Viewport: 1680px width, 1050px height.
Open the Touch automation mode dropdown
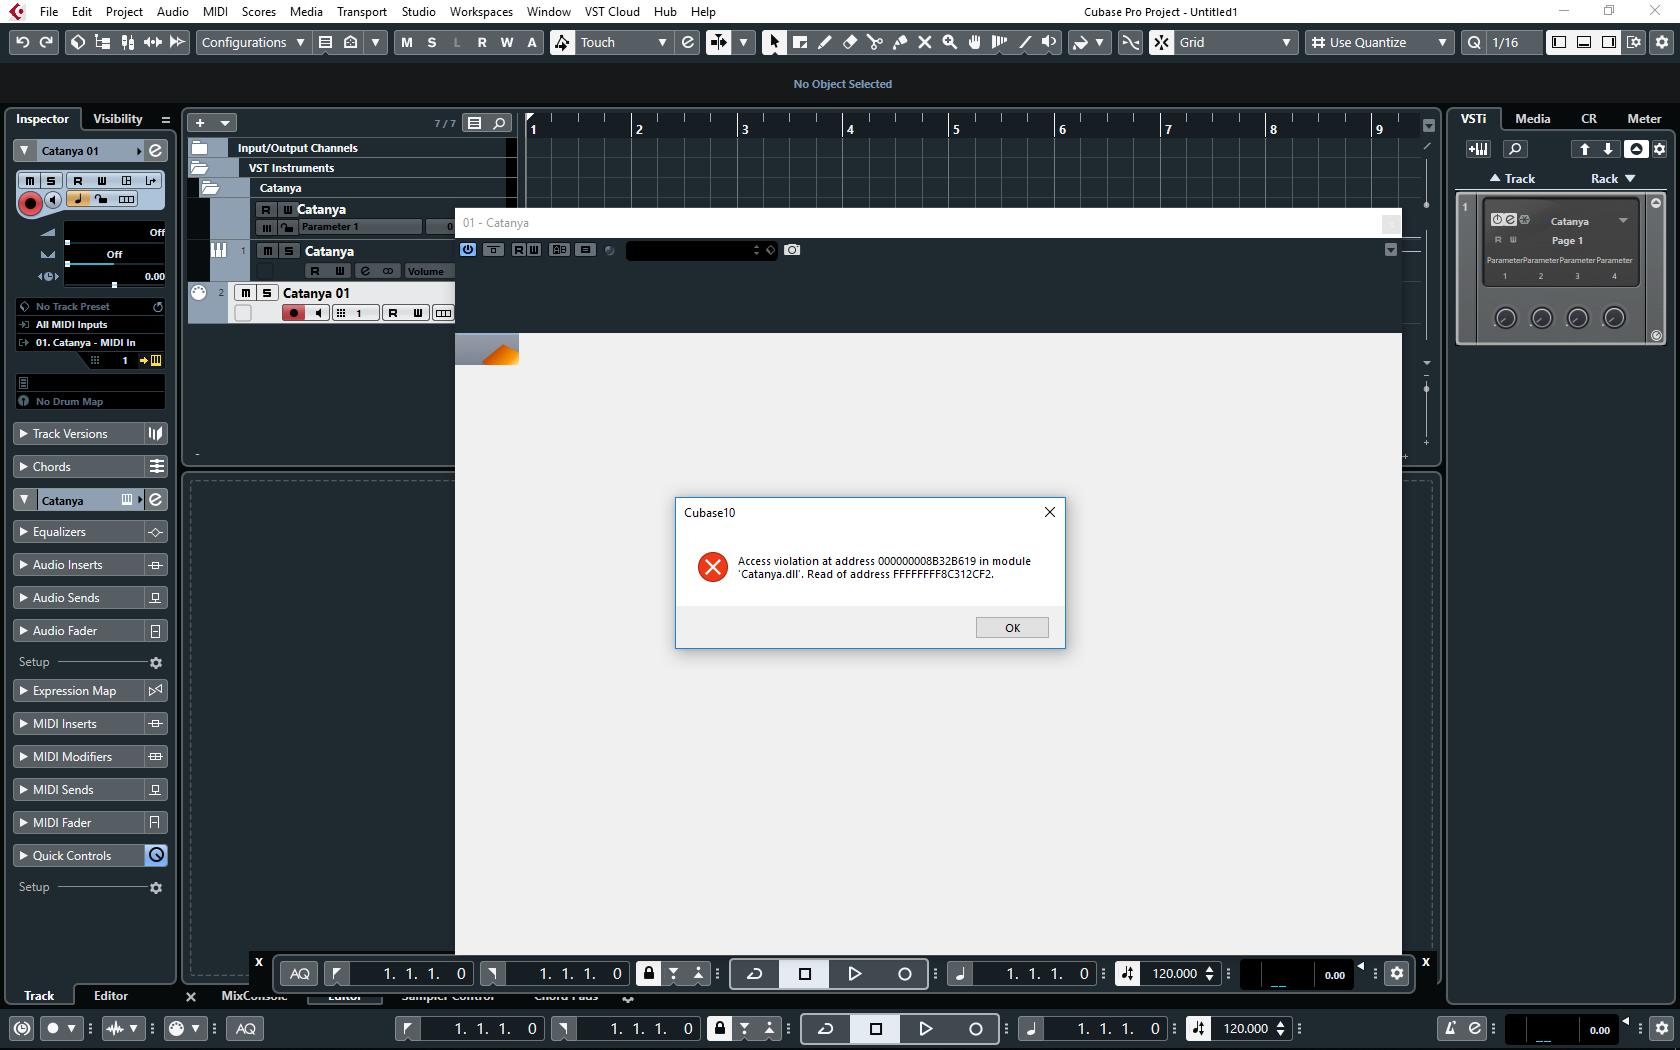[x=623, y=42]
